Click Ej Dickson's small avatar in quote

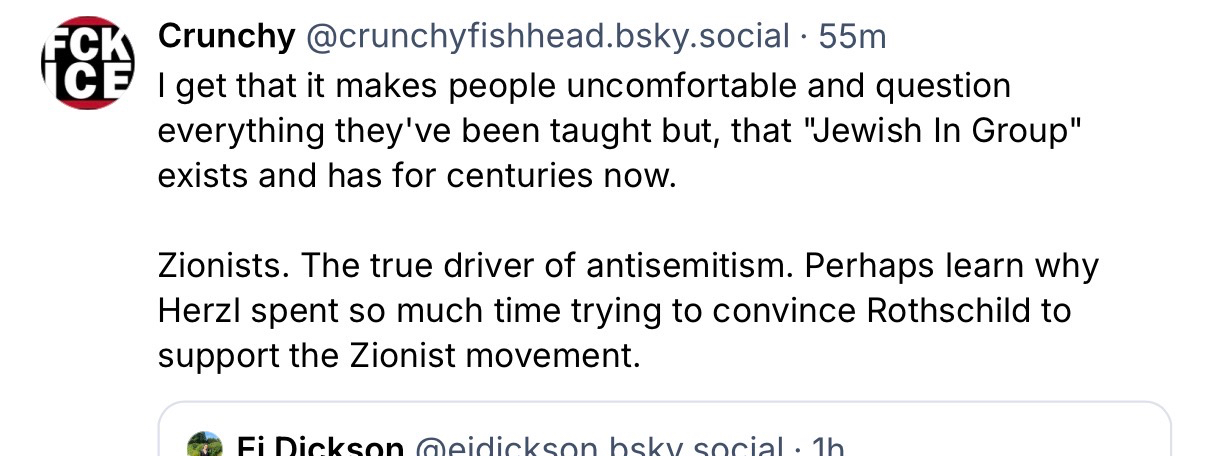point(205,446)
